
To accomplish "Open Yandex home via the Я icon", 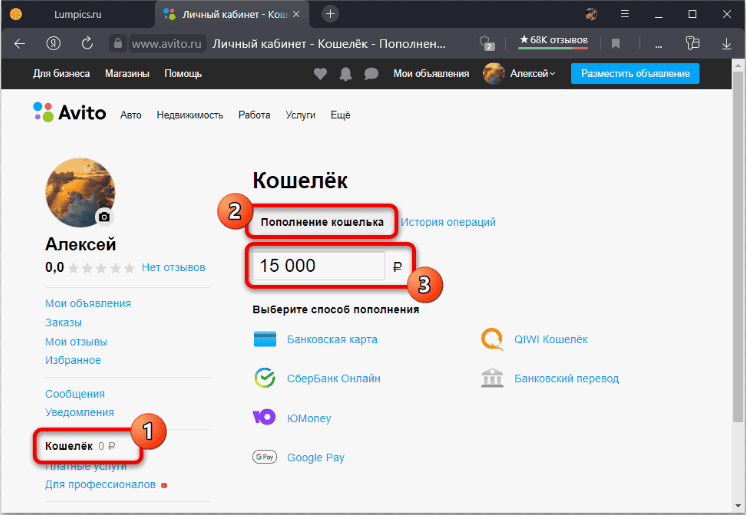I will tap(53, 44).
